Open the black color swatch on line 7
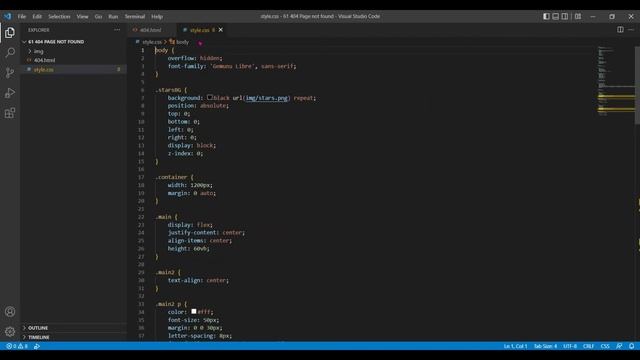Screen dimensions: 640x360 click(x=210, y=98)
